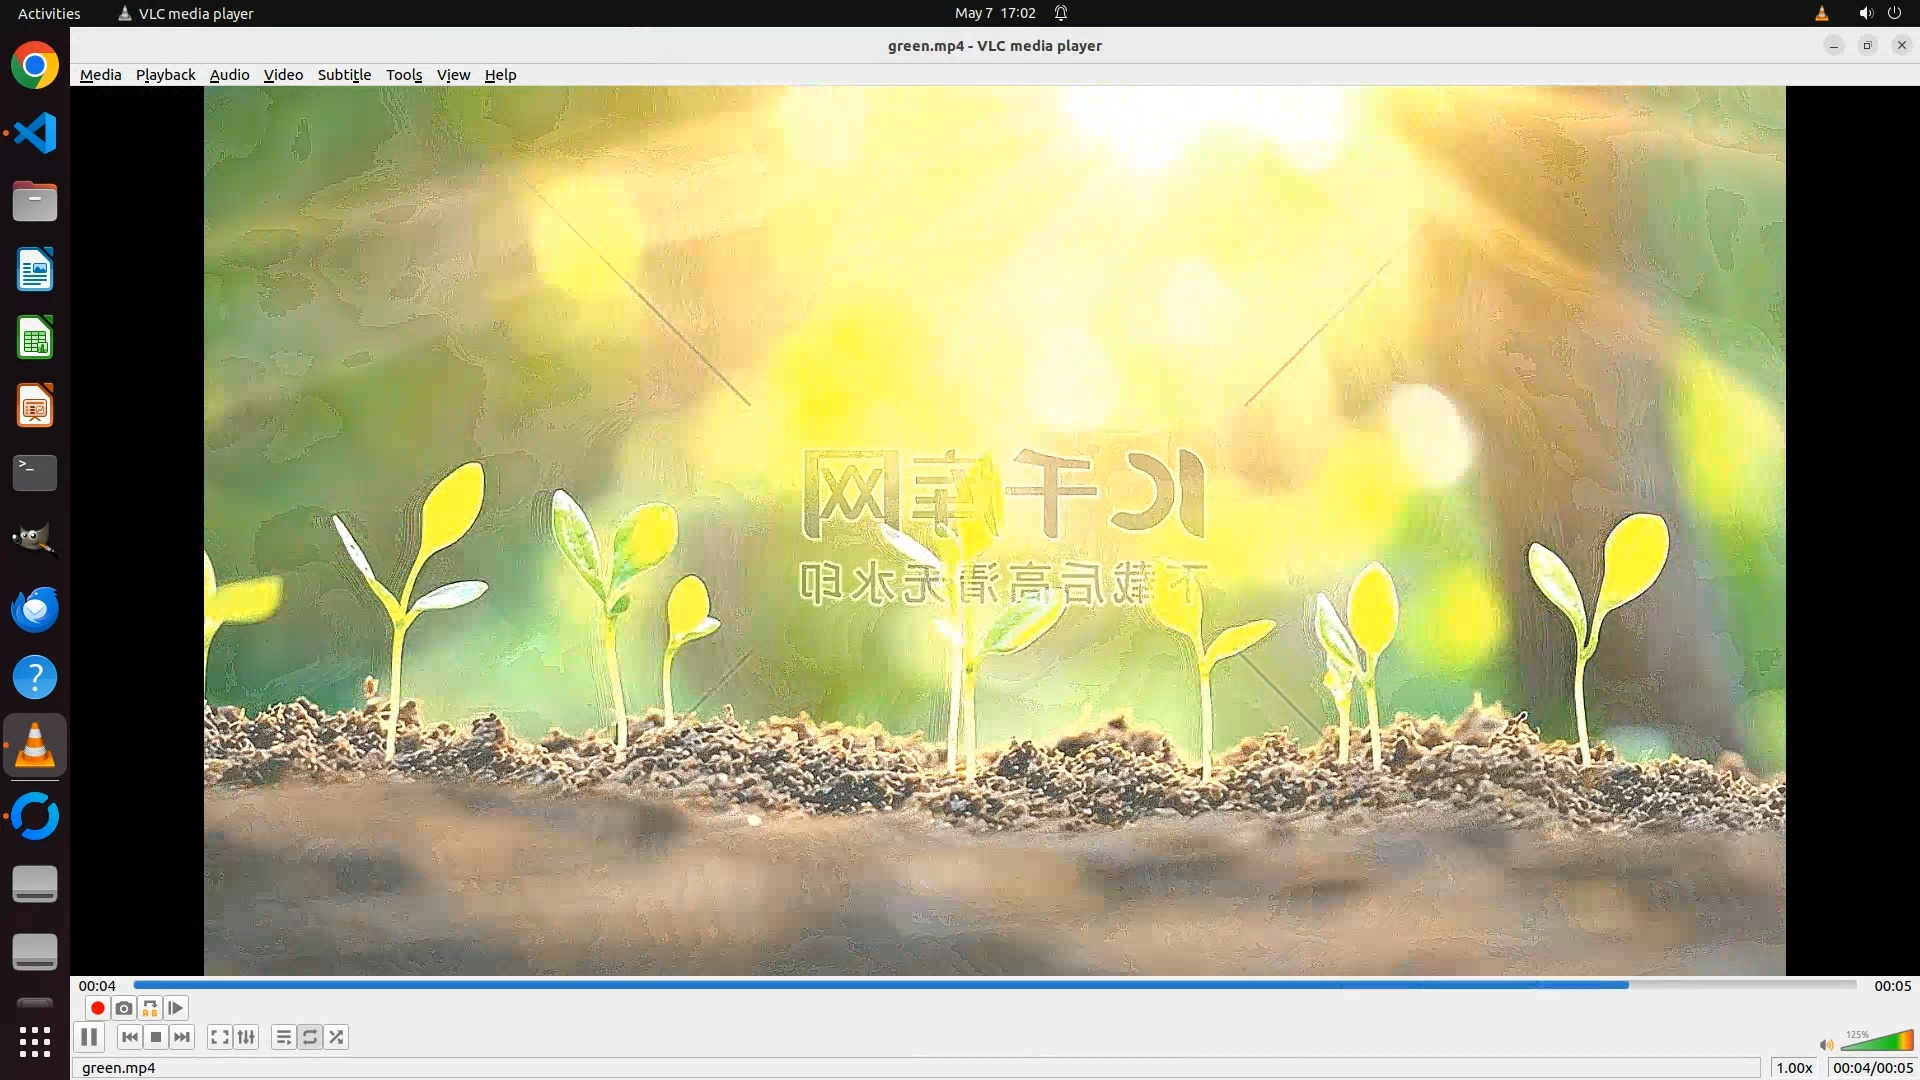This screenshot has height=1080, width=1920.
Task: Open the Media menu
Action: [x=100, y=75]
